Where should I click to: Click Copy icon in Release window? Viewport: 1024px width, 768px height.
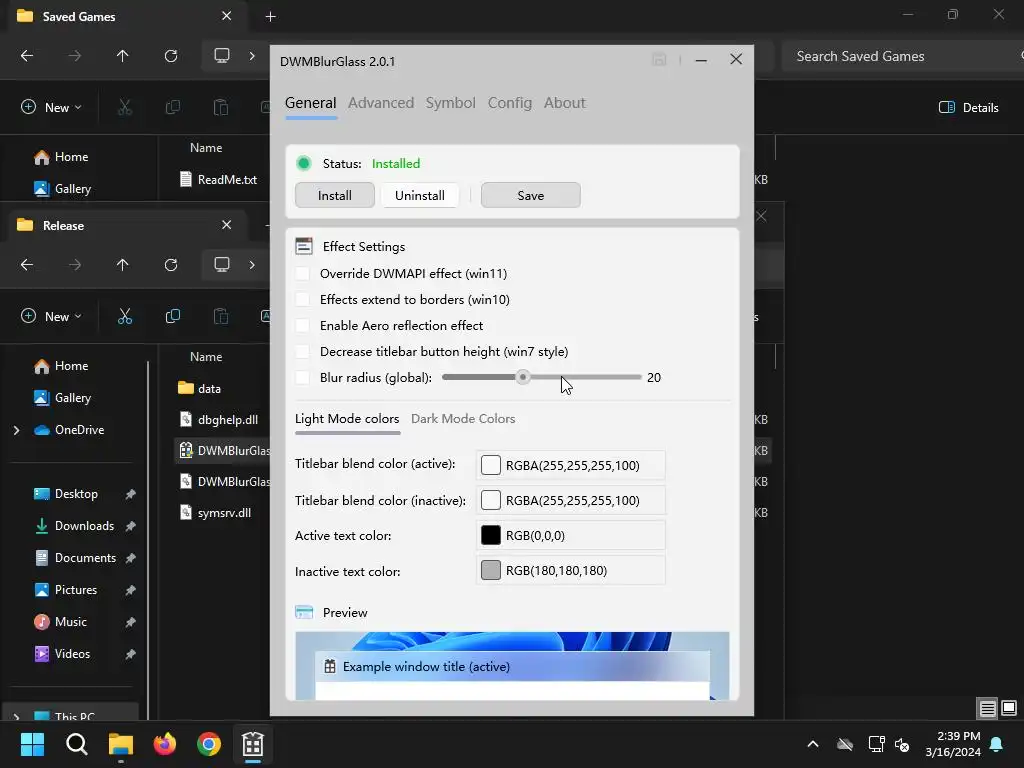[172, 316]
